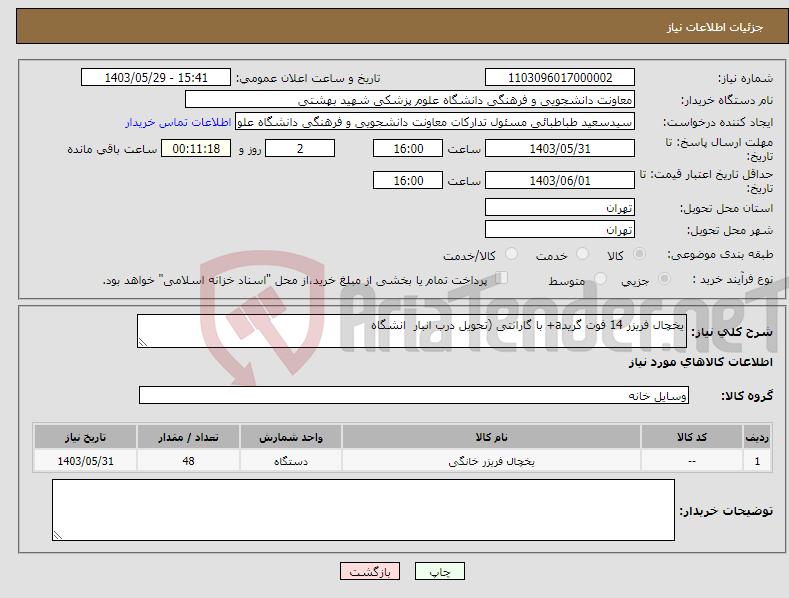The width and height of the screenshot is (789, 598).
Task: Click the goods group وسایل خانه field
Action: (x=414, y=396)
